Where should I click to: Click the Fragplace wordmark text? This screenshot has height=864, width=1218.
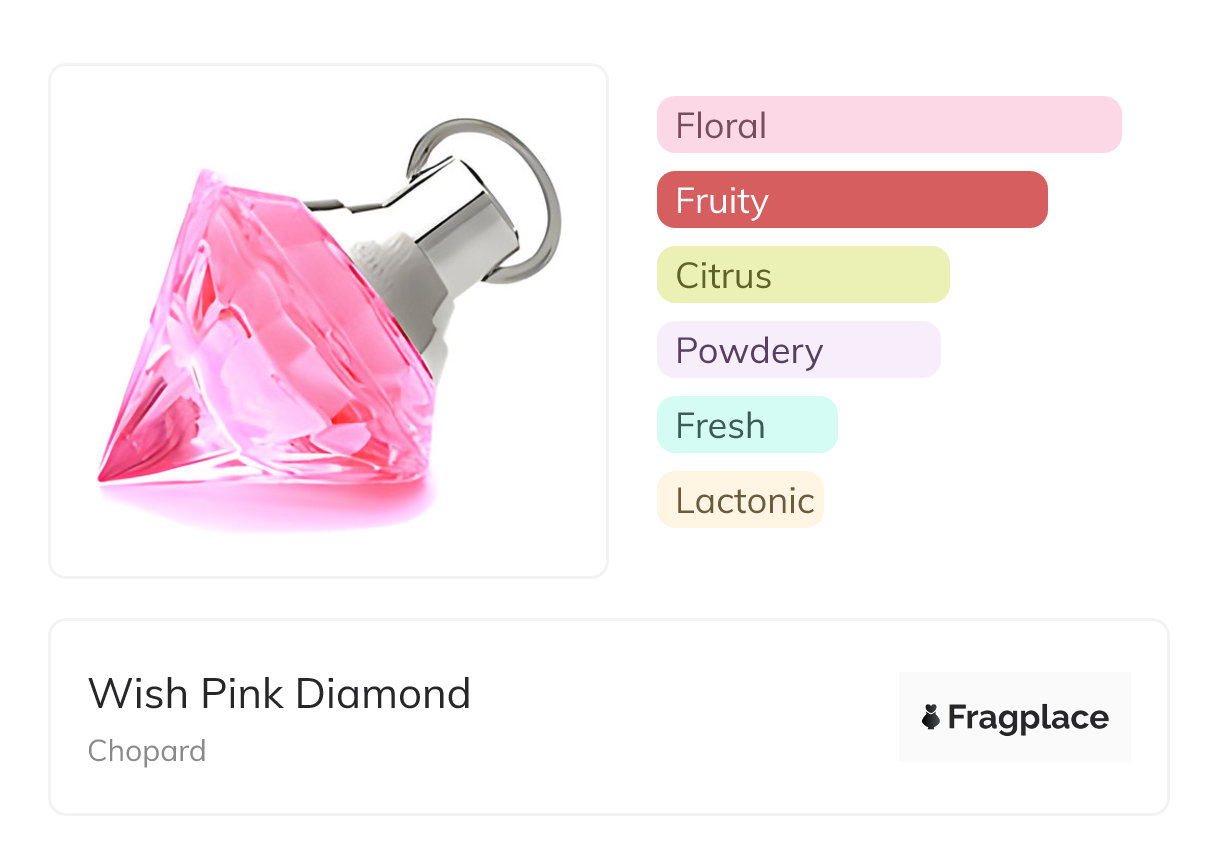point(1028,717)
